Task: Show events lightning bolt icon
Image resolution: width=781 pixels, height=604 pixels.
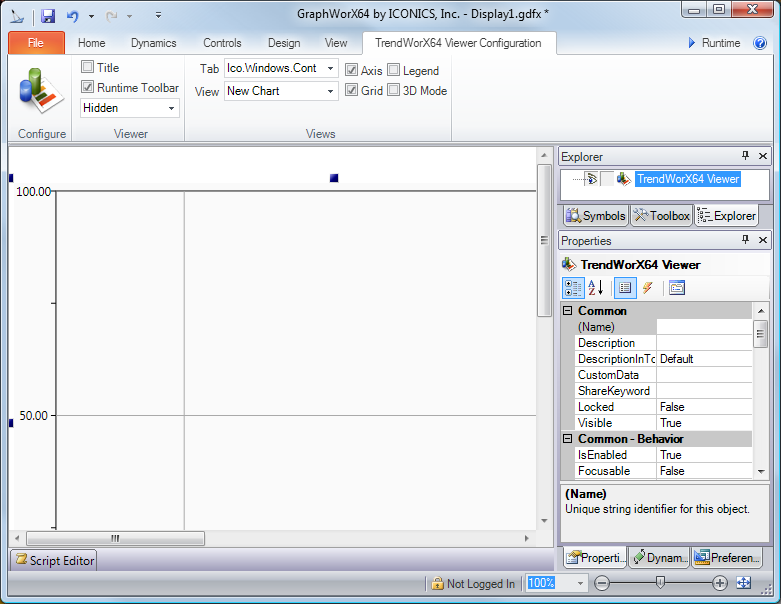Action: [648, 288]
